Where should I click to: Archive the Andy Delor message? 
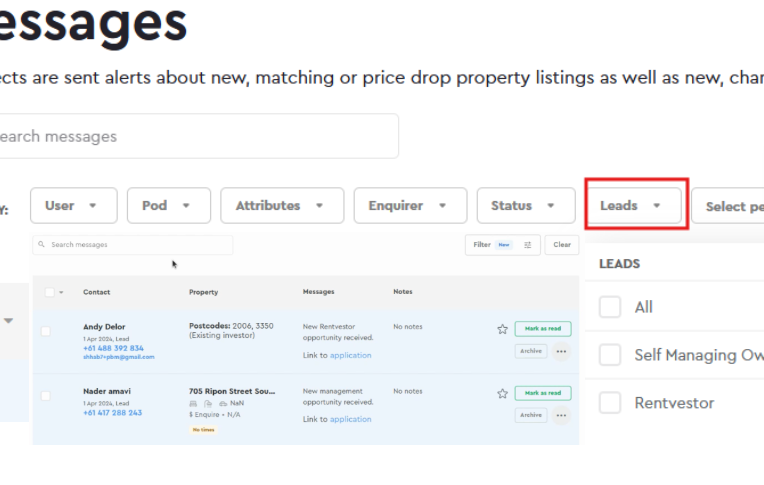click(531, 351)
